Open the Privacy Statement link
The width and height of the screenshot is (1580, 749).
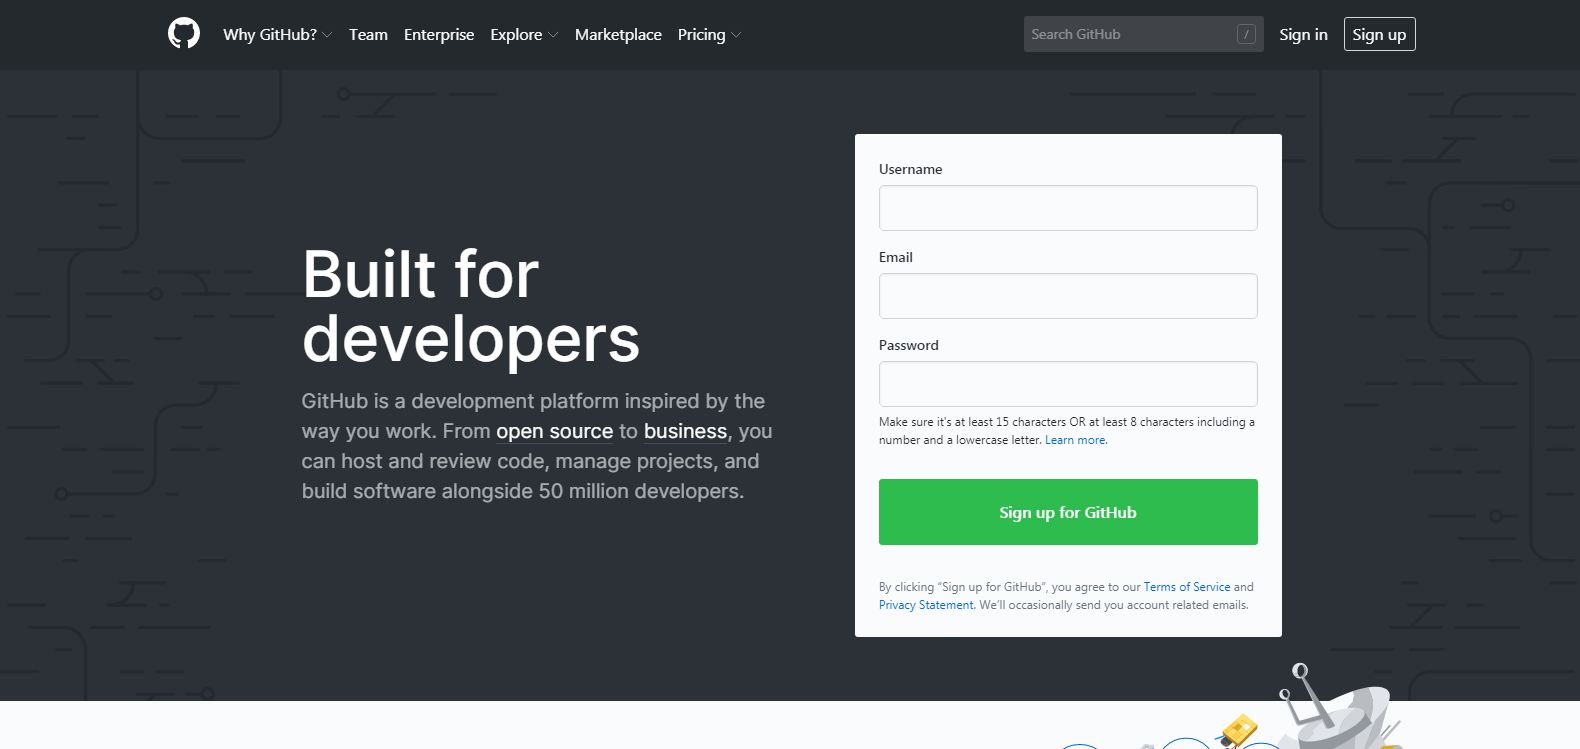tap(926, 605)
